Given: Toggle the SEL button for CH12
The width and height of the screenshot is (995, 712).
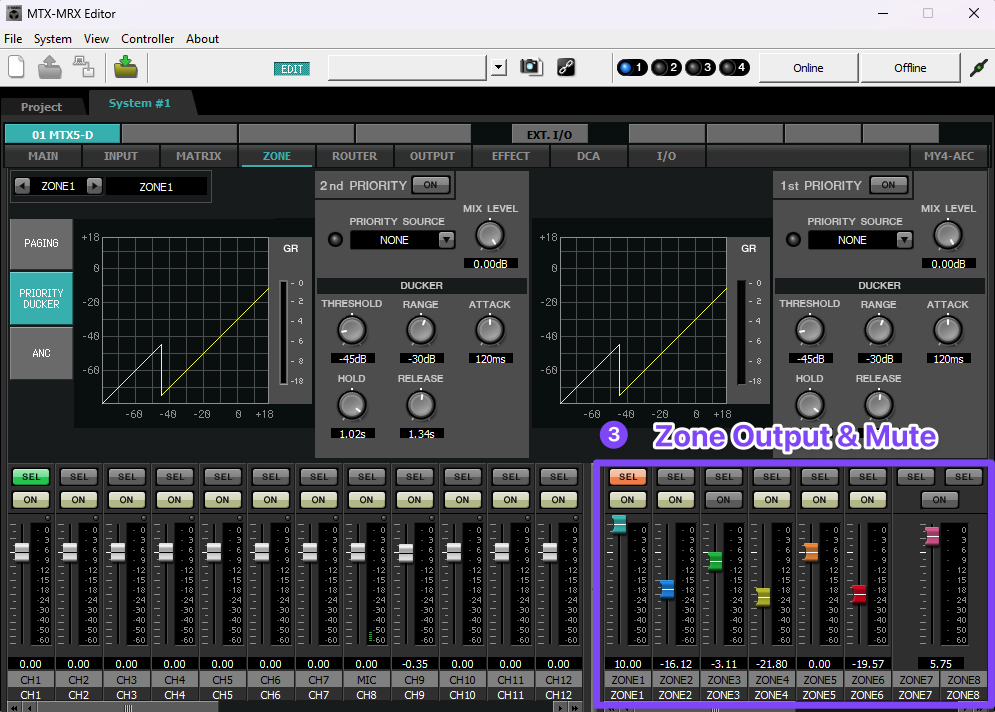Looking at the screenshot, I should click(x=558, y=477).
